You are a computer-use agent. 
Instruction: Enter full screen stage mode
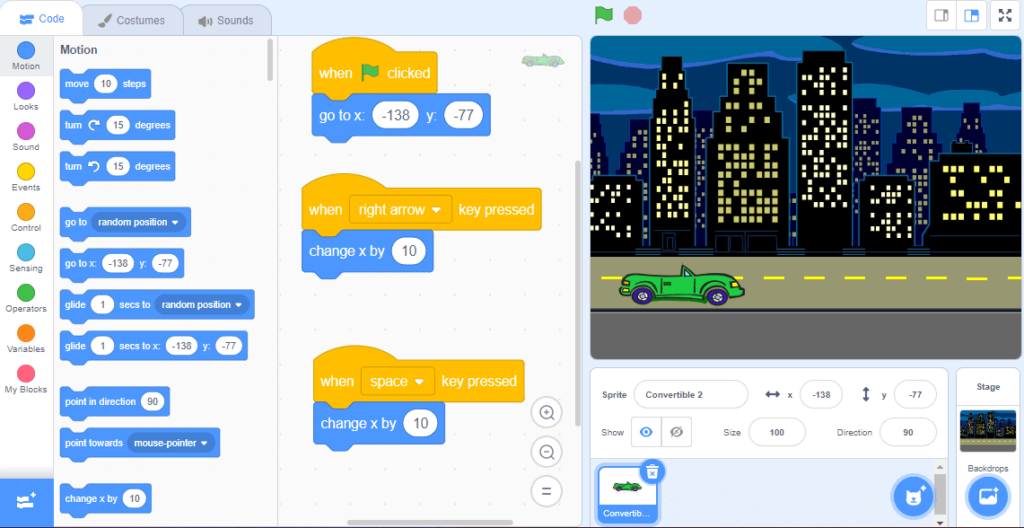tap(1003, 15)
